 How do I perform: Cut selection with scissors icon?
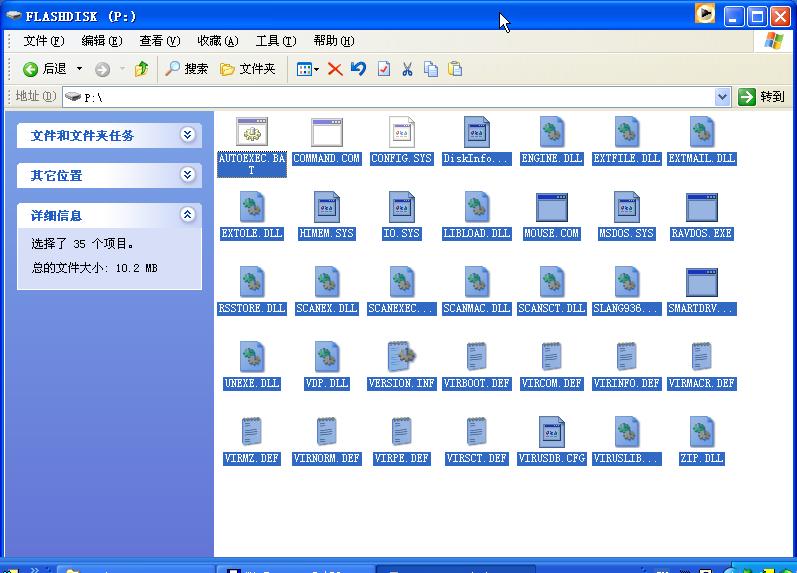tap(407, 69)
